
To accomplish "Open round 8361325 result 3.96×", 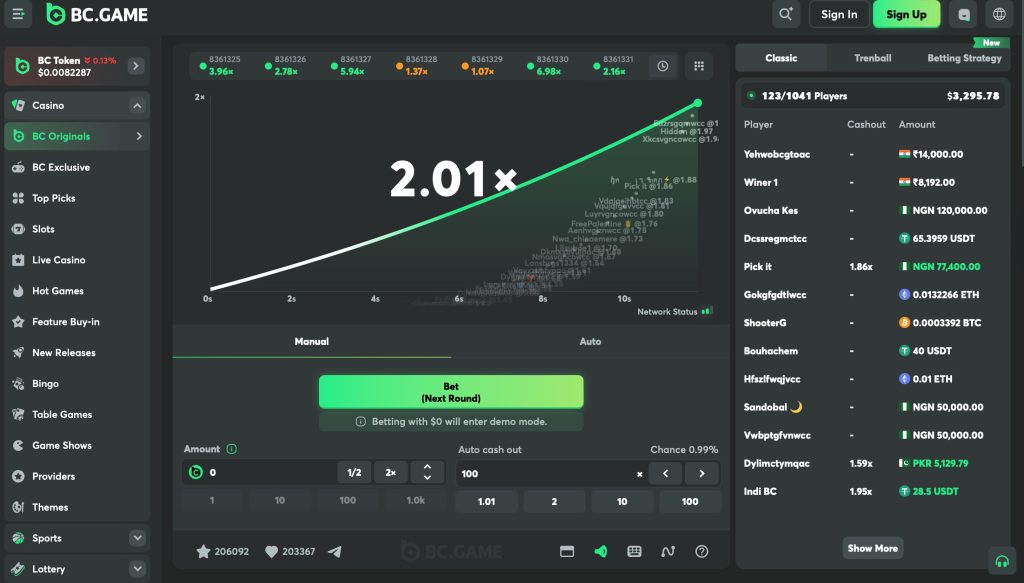I will (x=221, y=65).
